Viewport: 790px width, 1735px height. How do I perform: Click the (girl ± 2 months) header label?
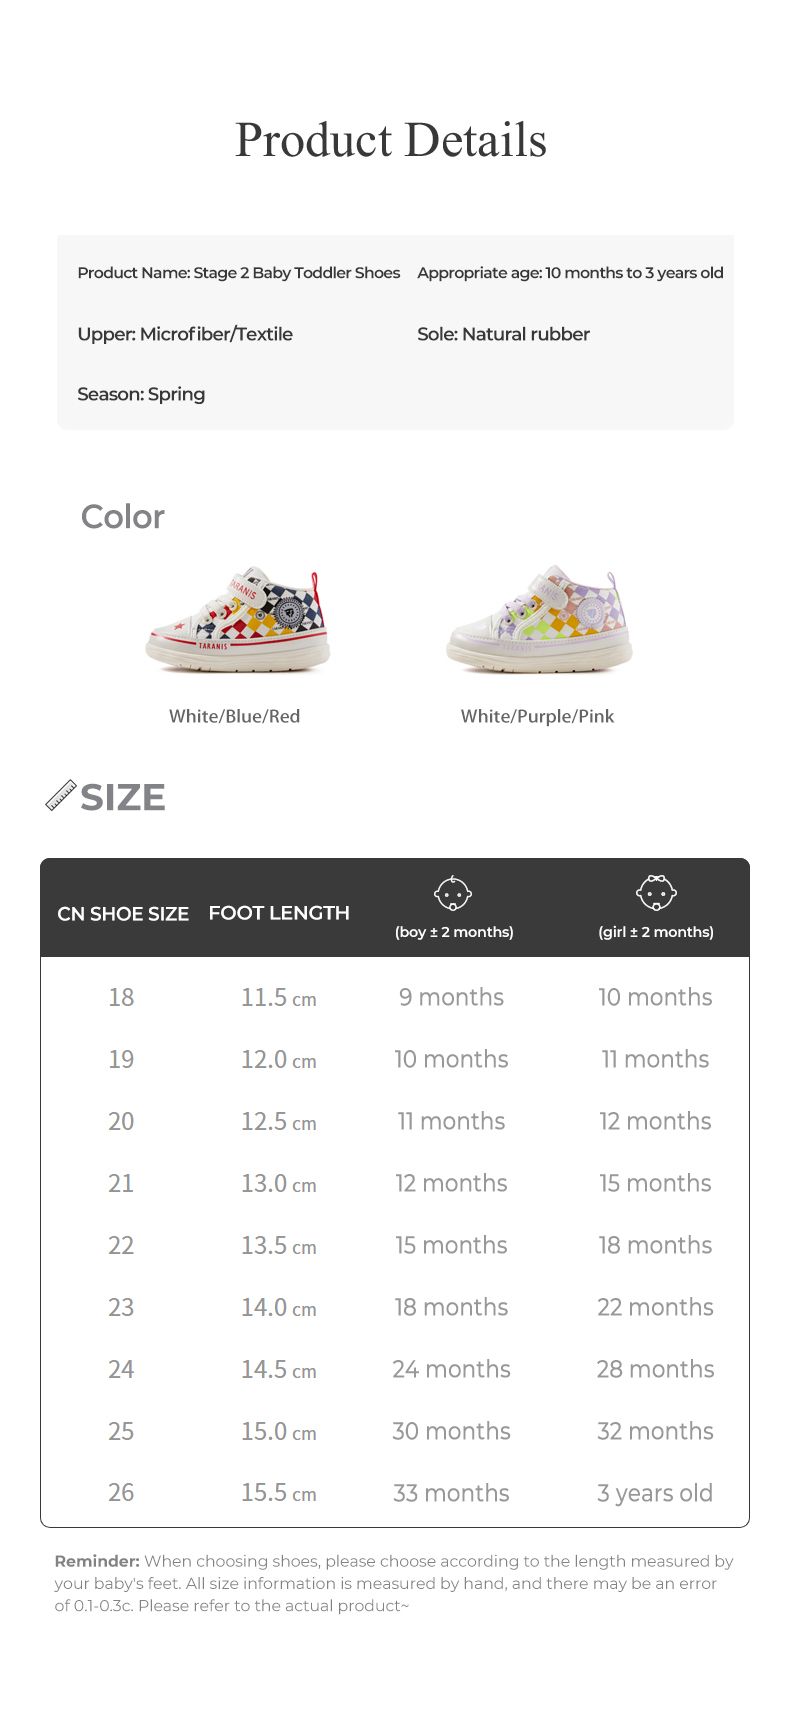click(656, 932)
